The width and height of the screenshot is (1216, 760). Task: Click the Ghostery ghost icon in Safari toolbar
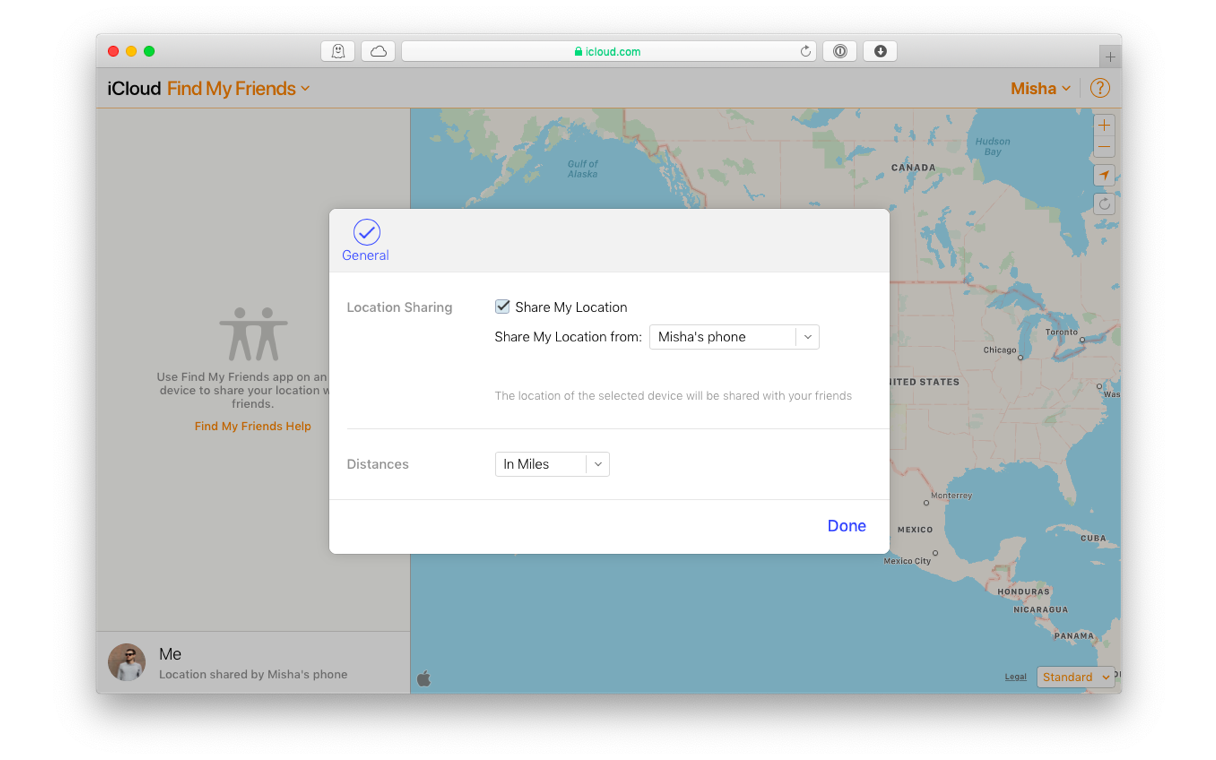coord(338,51)
